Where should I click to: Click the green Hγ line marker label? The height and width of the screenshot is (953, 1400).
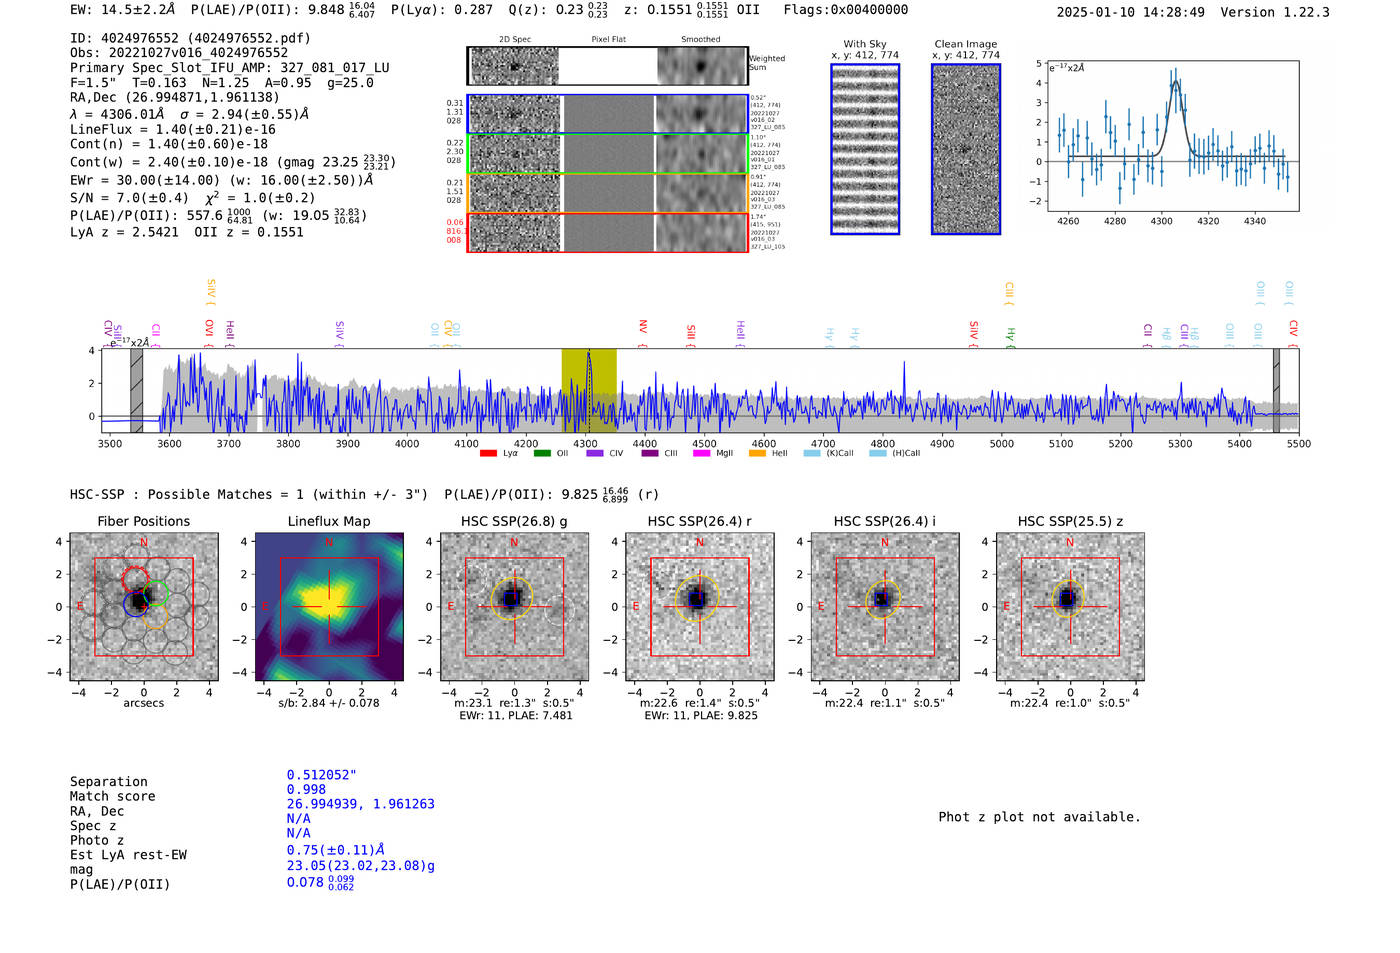(x=1010, y=336)
